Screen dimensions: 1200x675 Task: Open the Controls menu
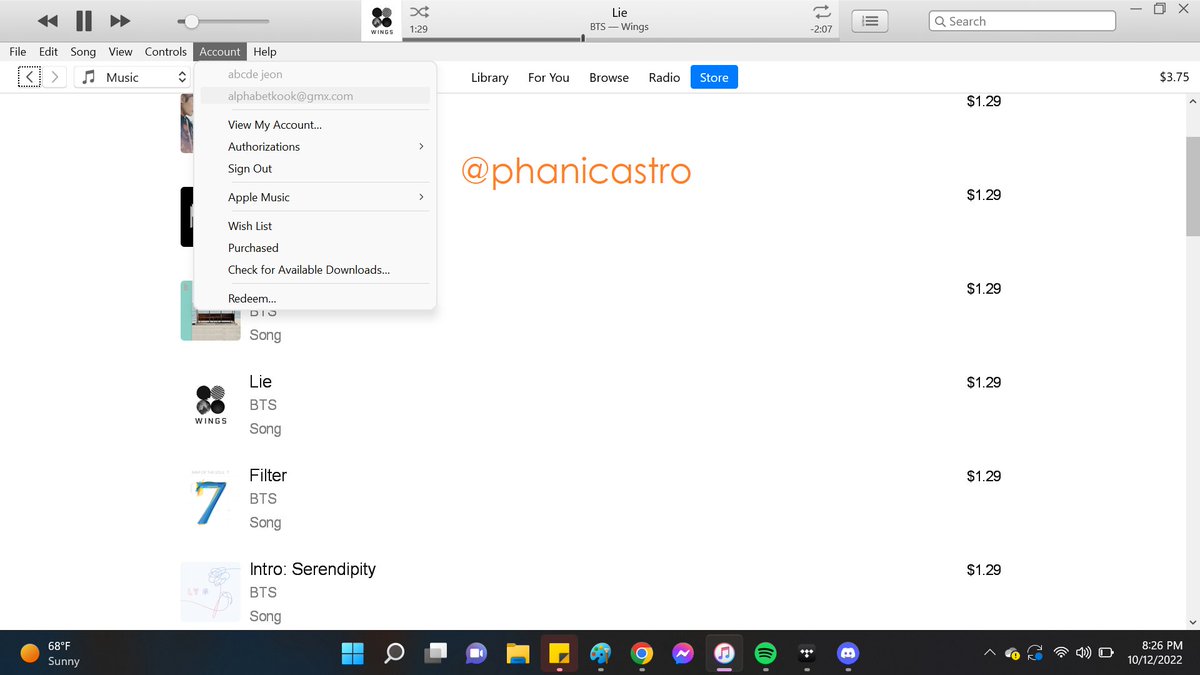point(165,52)
